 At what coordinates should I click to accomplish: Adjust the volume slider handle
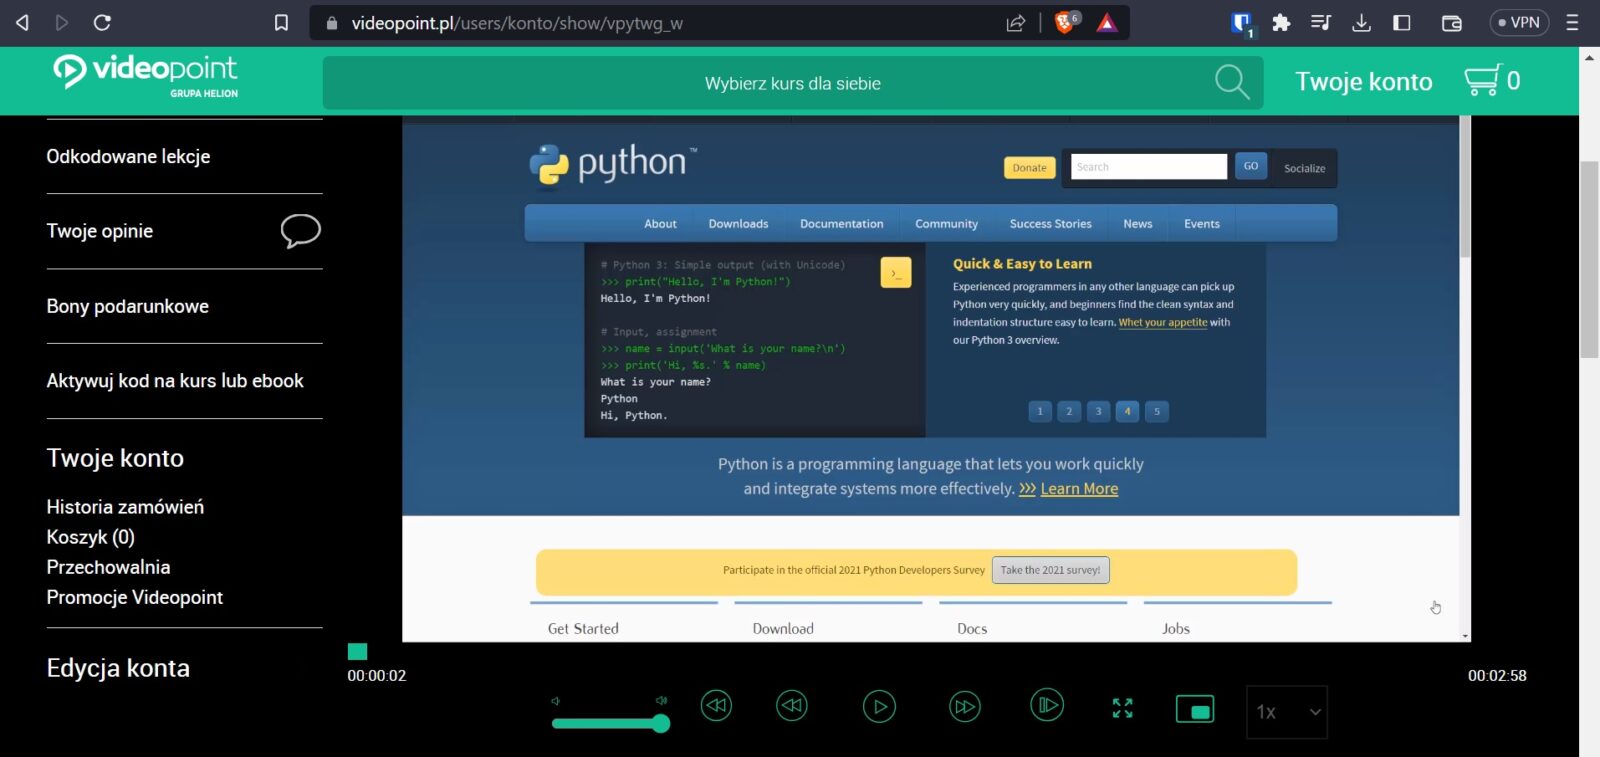coord(660,723)
